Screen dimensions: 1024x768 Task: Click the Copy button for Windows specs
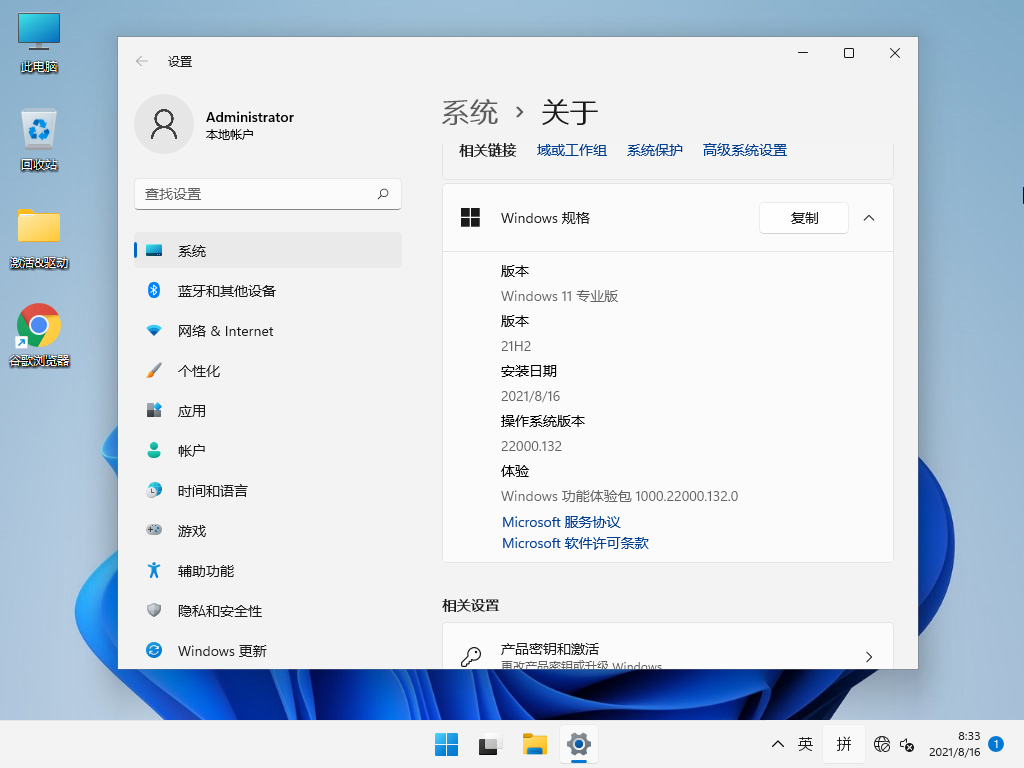(804, 218)
